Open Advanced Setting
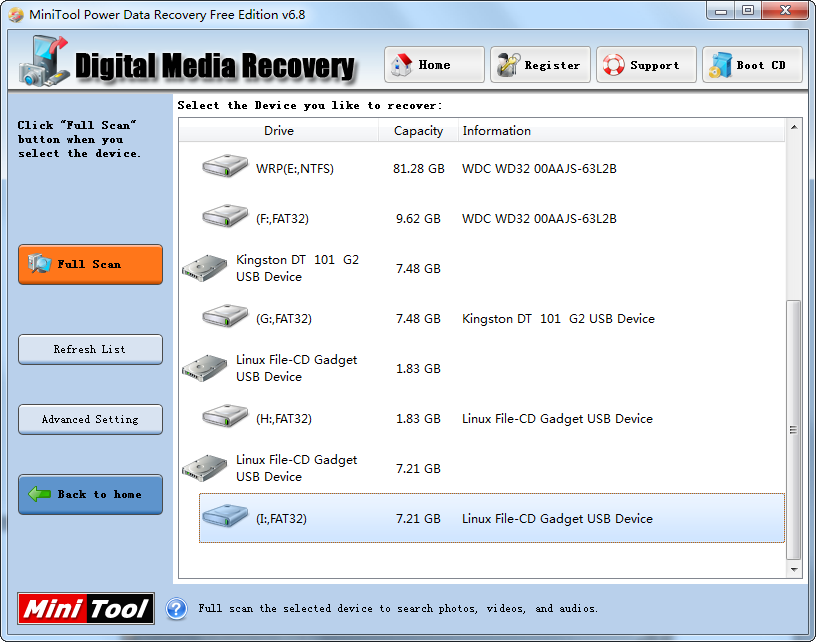 (x=91, y=419)
